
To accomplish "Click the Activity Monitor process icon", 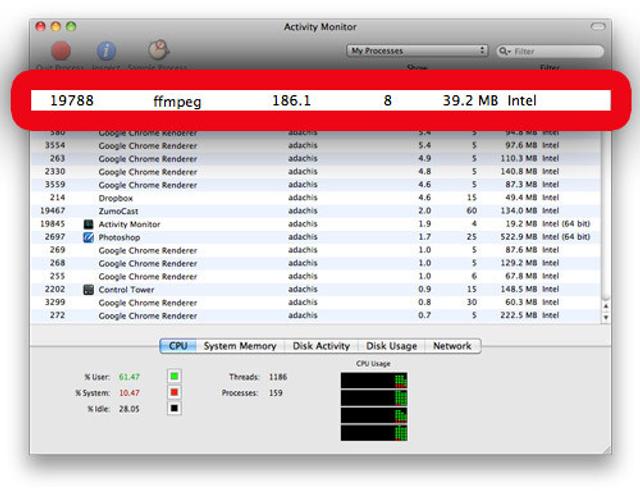I will [89, 225].
